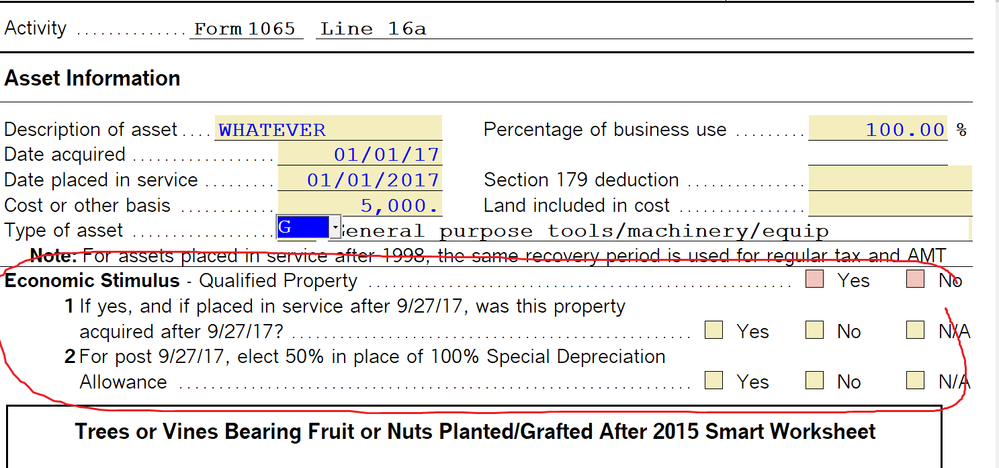The image size is (999, 468).
Task: Check No for Economic Stimulus Qualified Property
Action: (x=916, y=281)
